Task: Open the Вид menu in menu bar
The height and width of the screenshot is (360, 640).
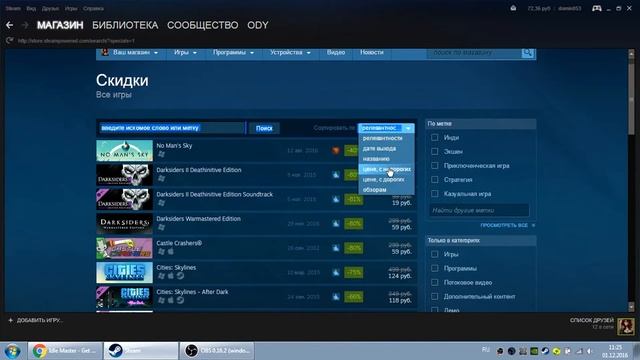Action: tap(31, 8)
